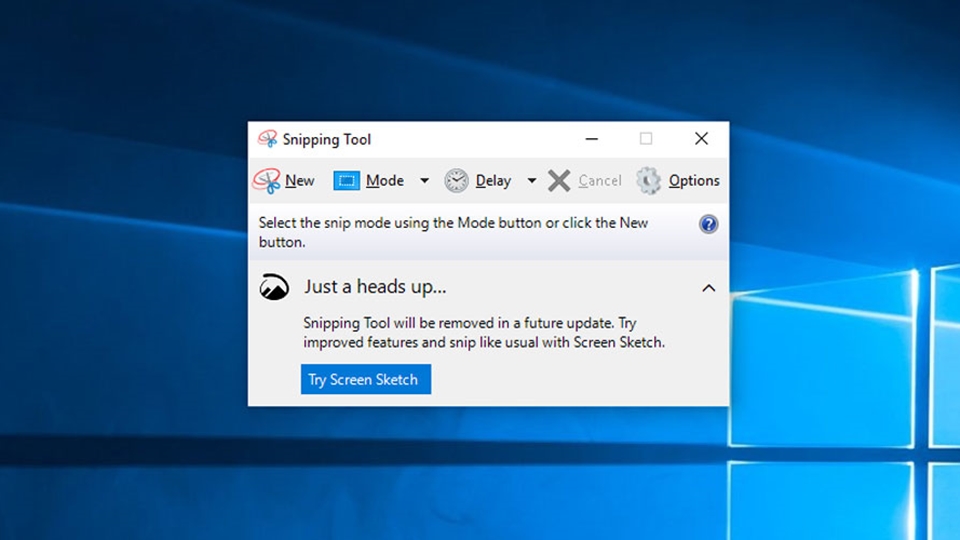Viewport: 960px width, 540px height.
Task: Click the 'Just a heads up...' heading
Action: coord(375,287)
